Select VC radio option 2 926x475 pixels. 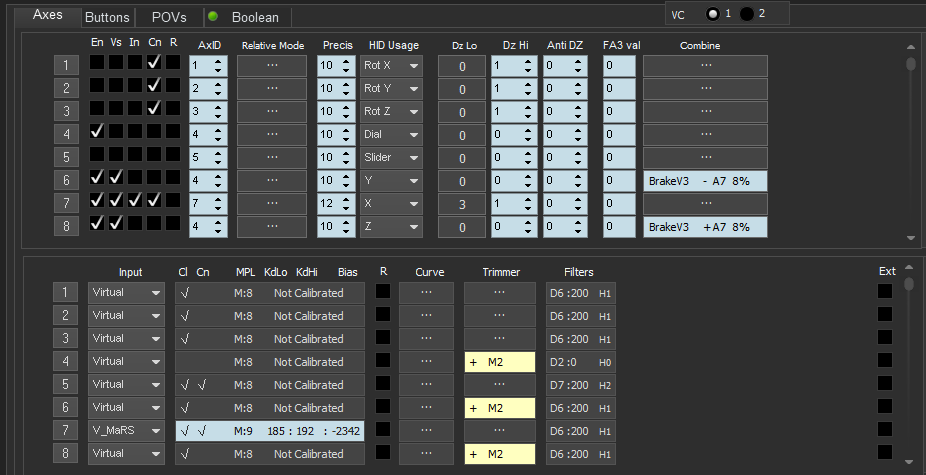point(746,14)
